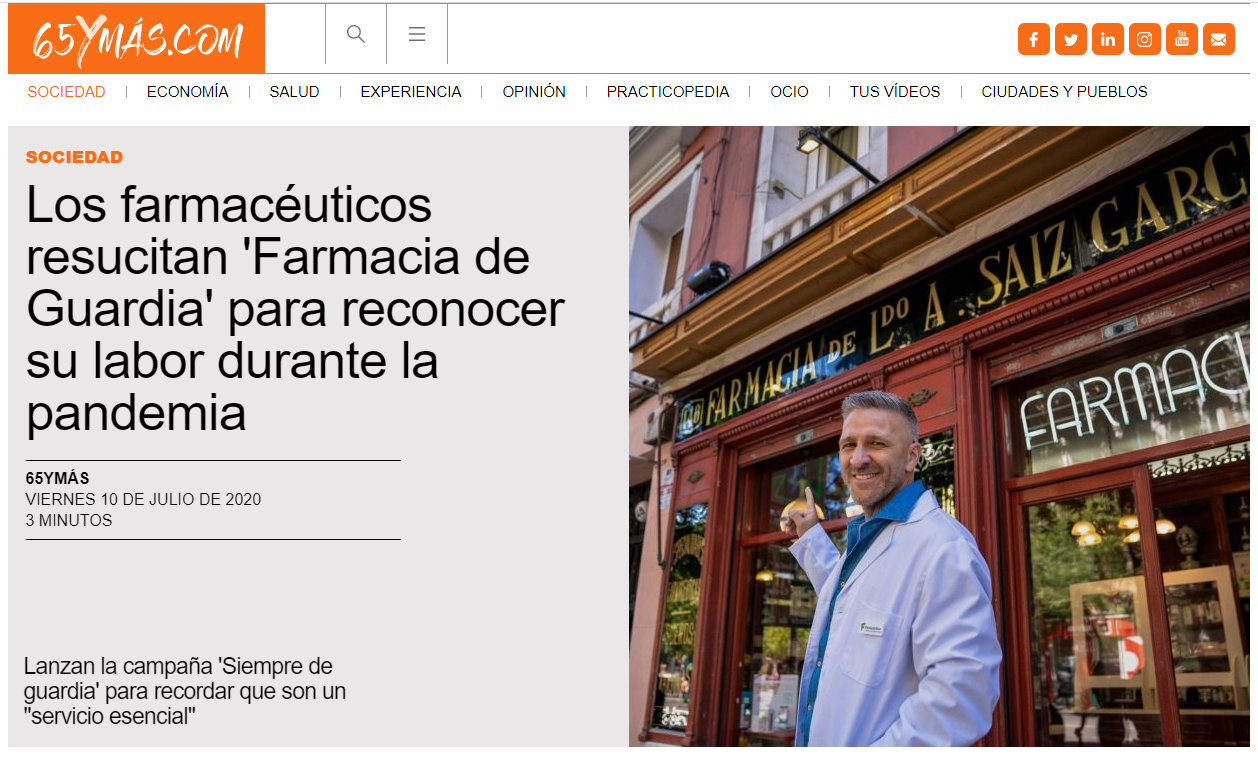
Task: Open the LinkedIn social icon
Action: tap(1108, 39)
